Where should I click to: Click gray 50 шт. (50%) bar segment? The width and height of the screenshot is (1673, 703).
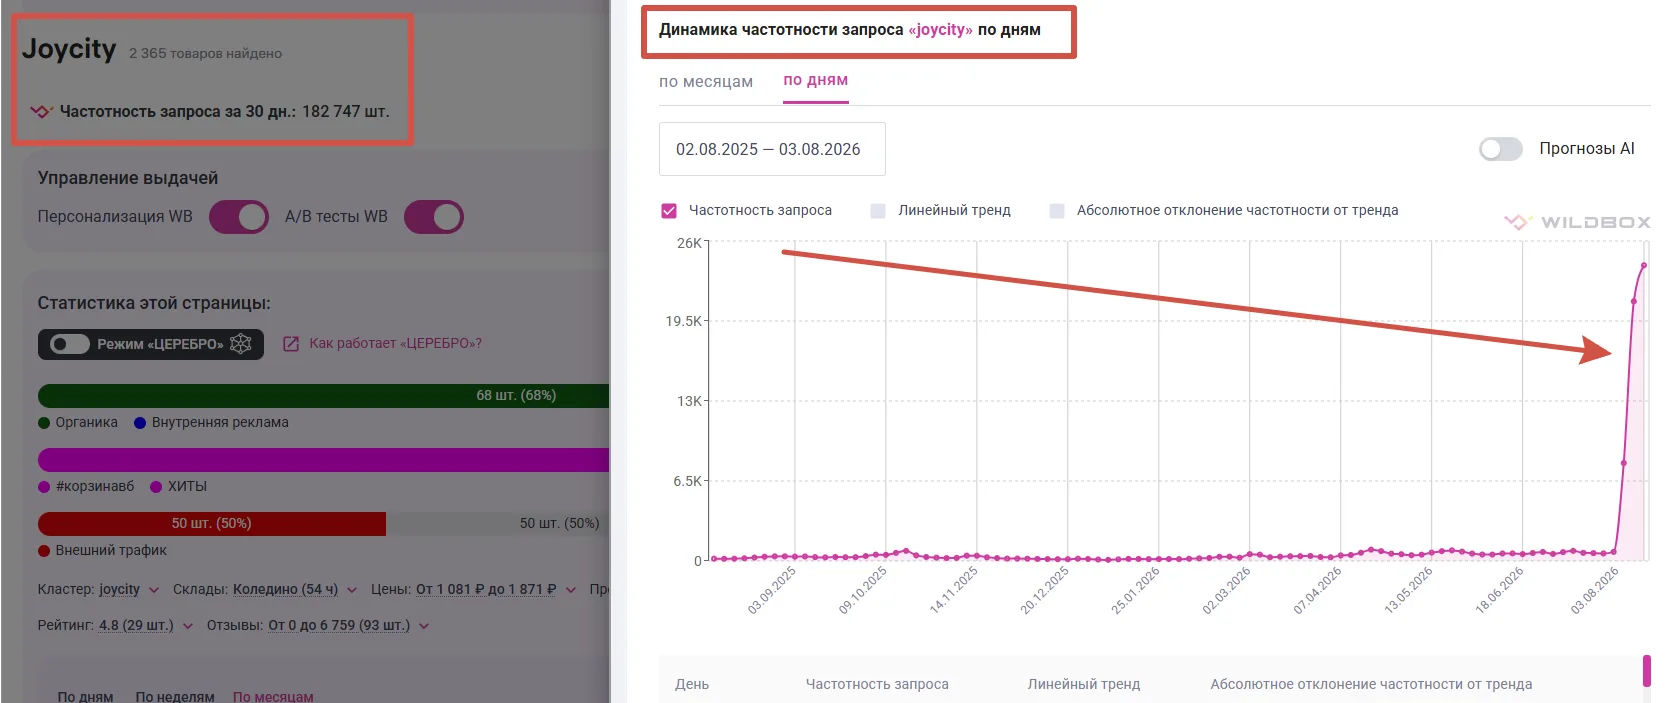[497, 524]
